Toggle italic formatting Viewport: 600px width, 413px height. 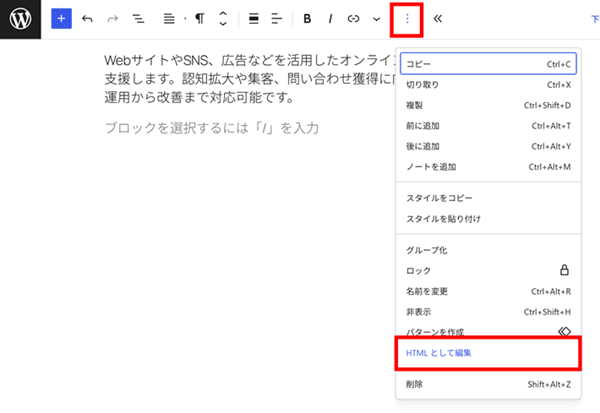[330, 19]
